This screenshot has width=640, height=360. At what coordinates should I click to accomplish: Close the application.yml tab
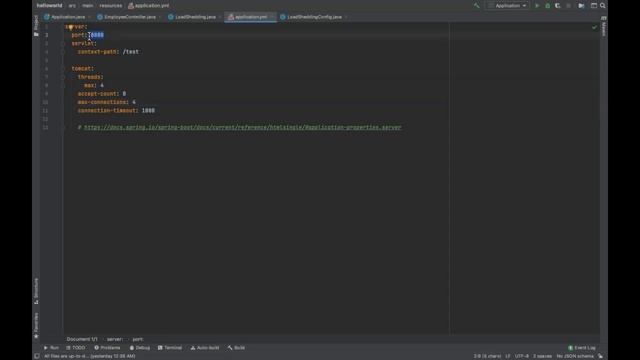[x=272, y=17]
